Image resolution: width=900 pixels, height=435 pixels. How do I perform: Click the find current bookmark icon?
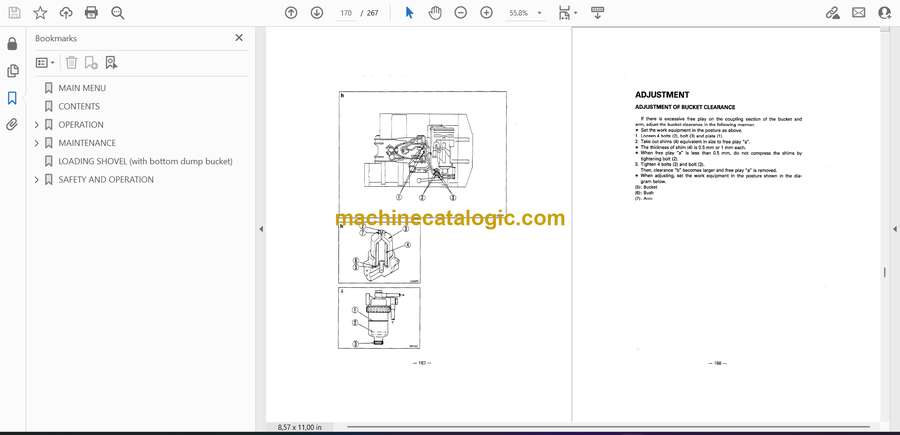pos(111,63)
